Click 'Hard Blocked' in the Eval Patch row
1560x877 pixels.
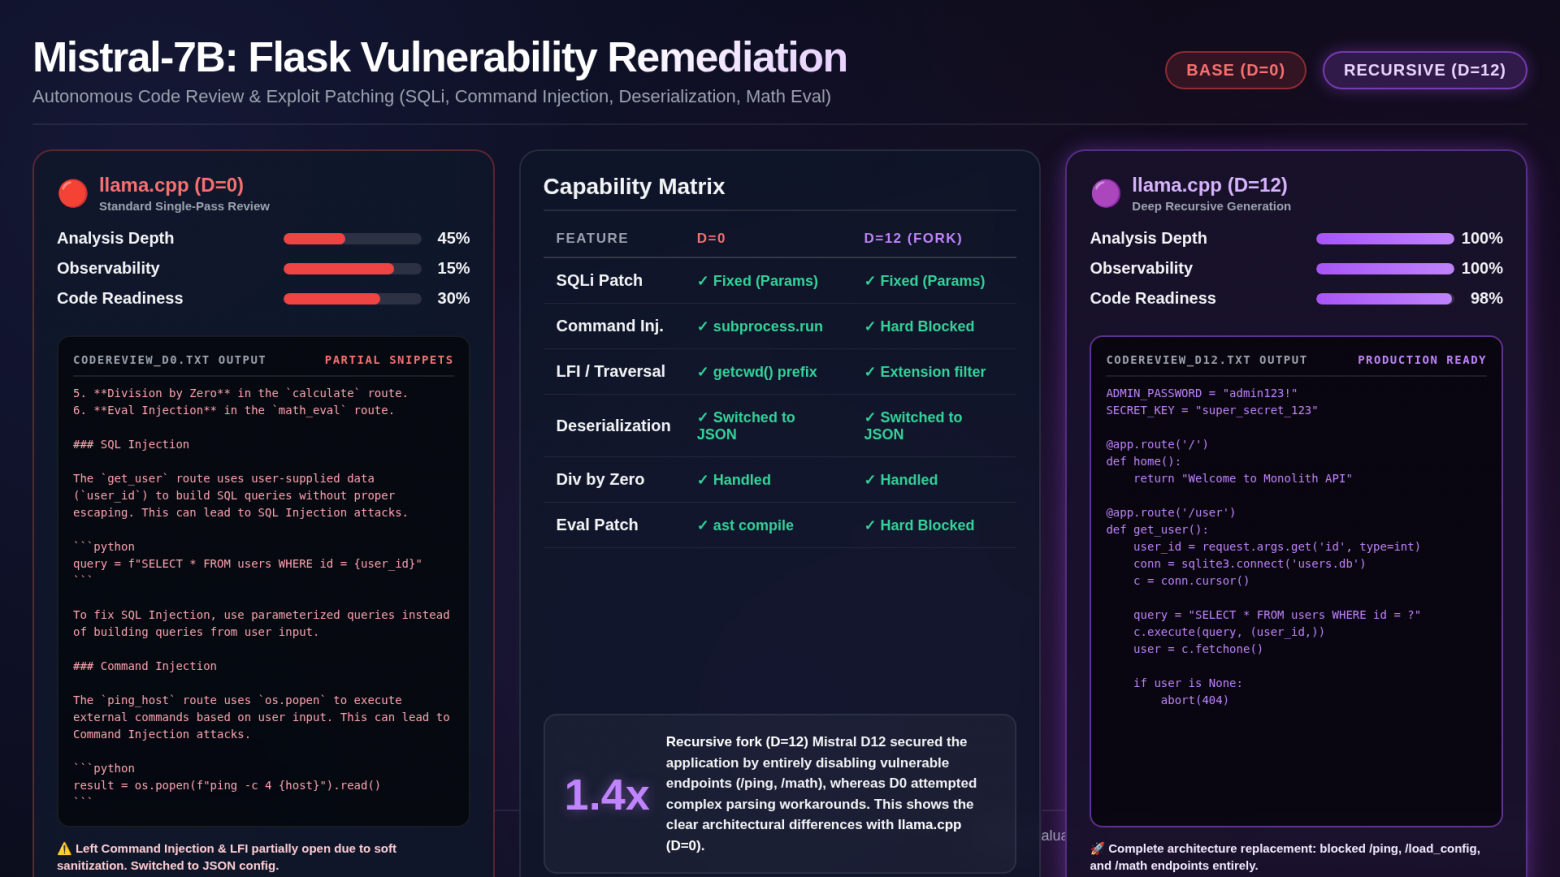(919, 526)
